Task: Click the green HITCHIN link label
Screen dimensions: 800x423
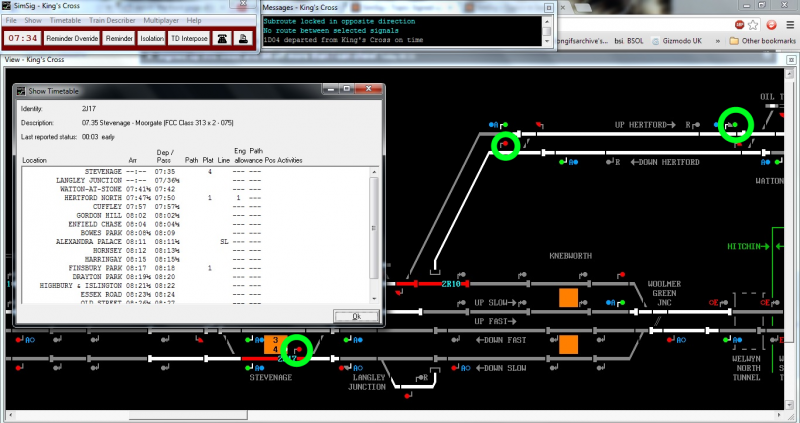Action: pyautogui.click(x=748, y=246)
